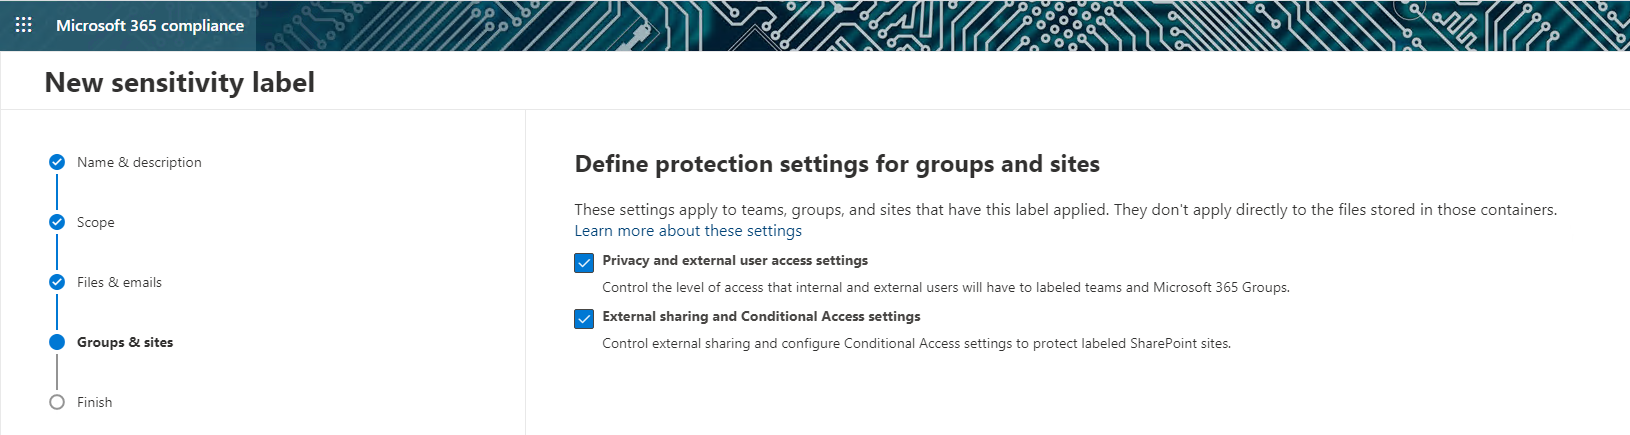
Task: Click the description about labeled SharePoint sites
Action: click(x=916, y=343)
